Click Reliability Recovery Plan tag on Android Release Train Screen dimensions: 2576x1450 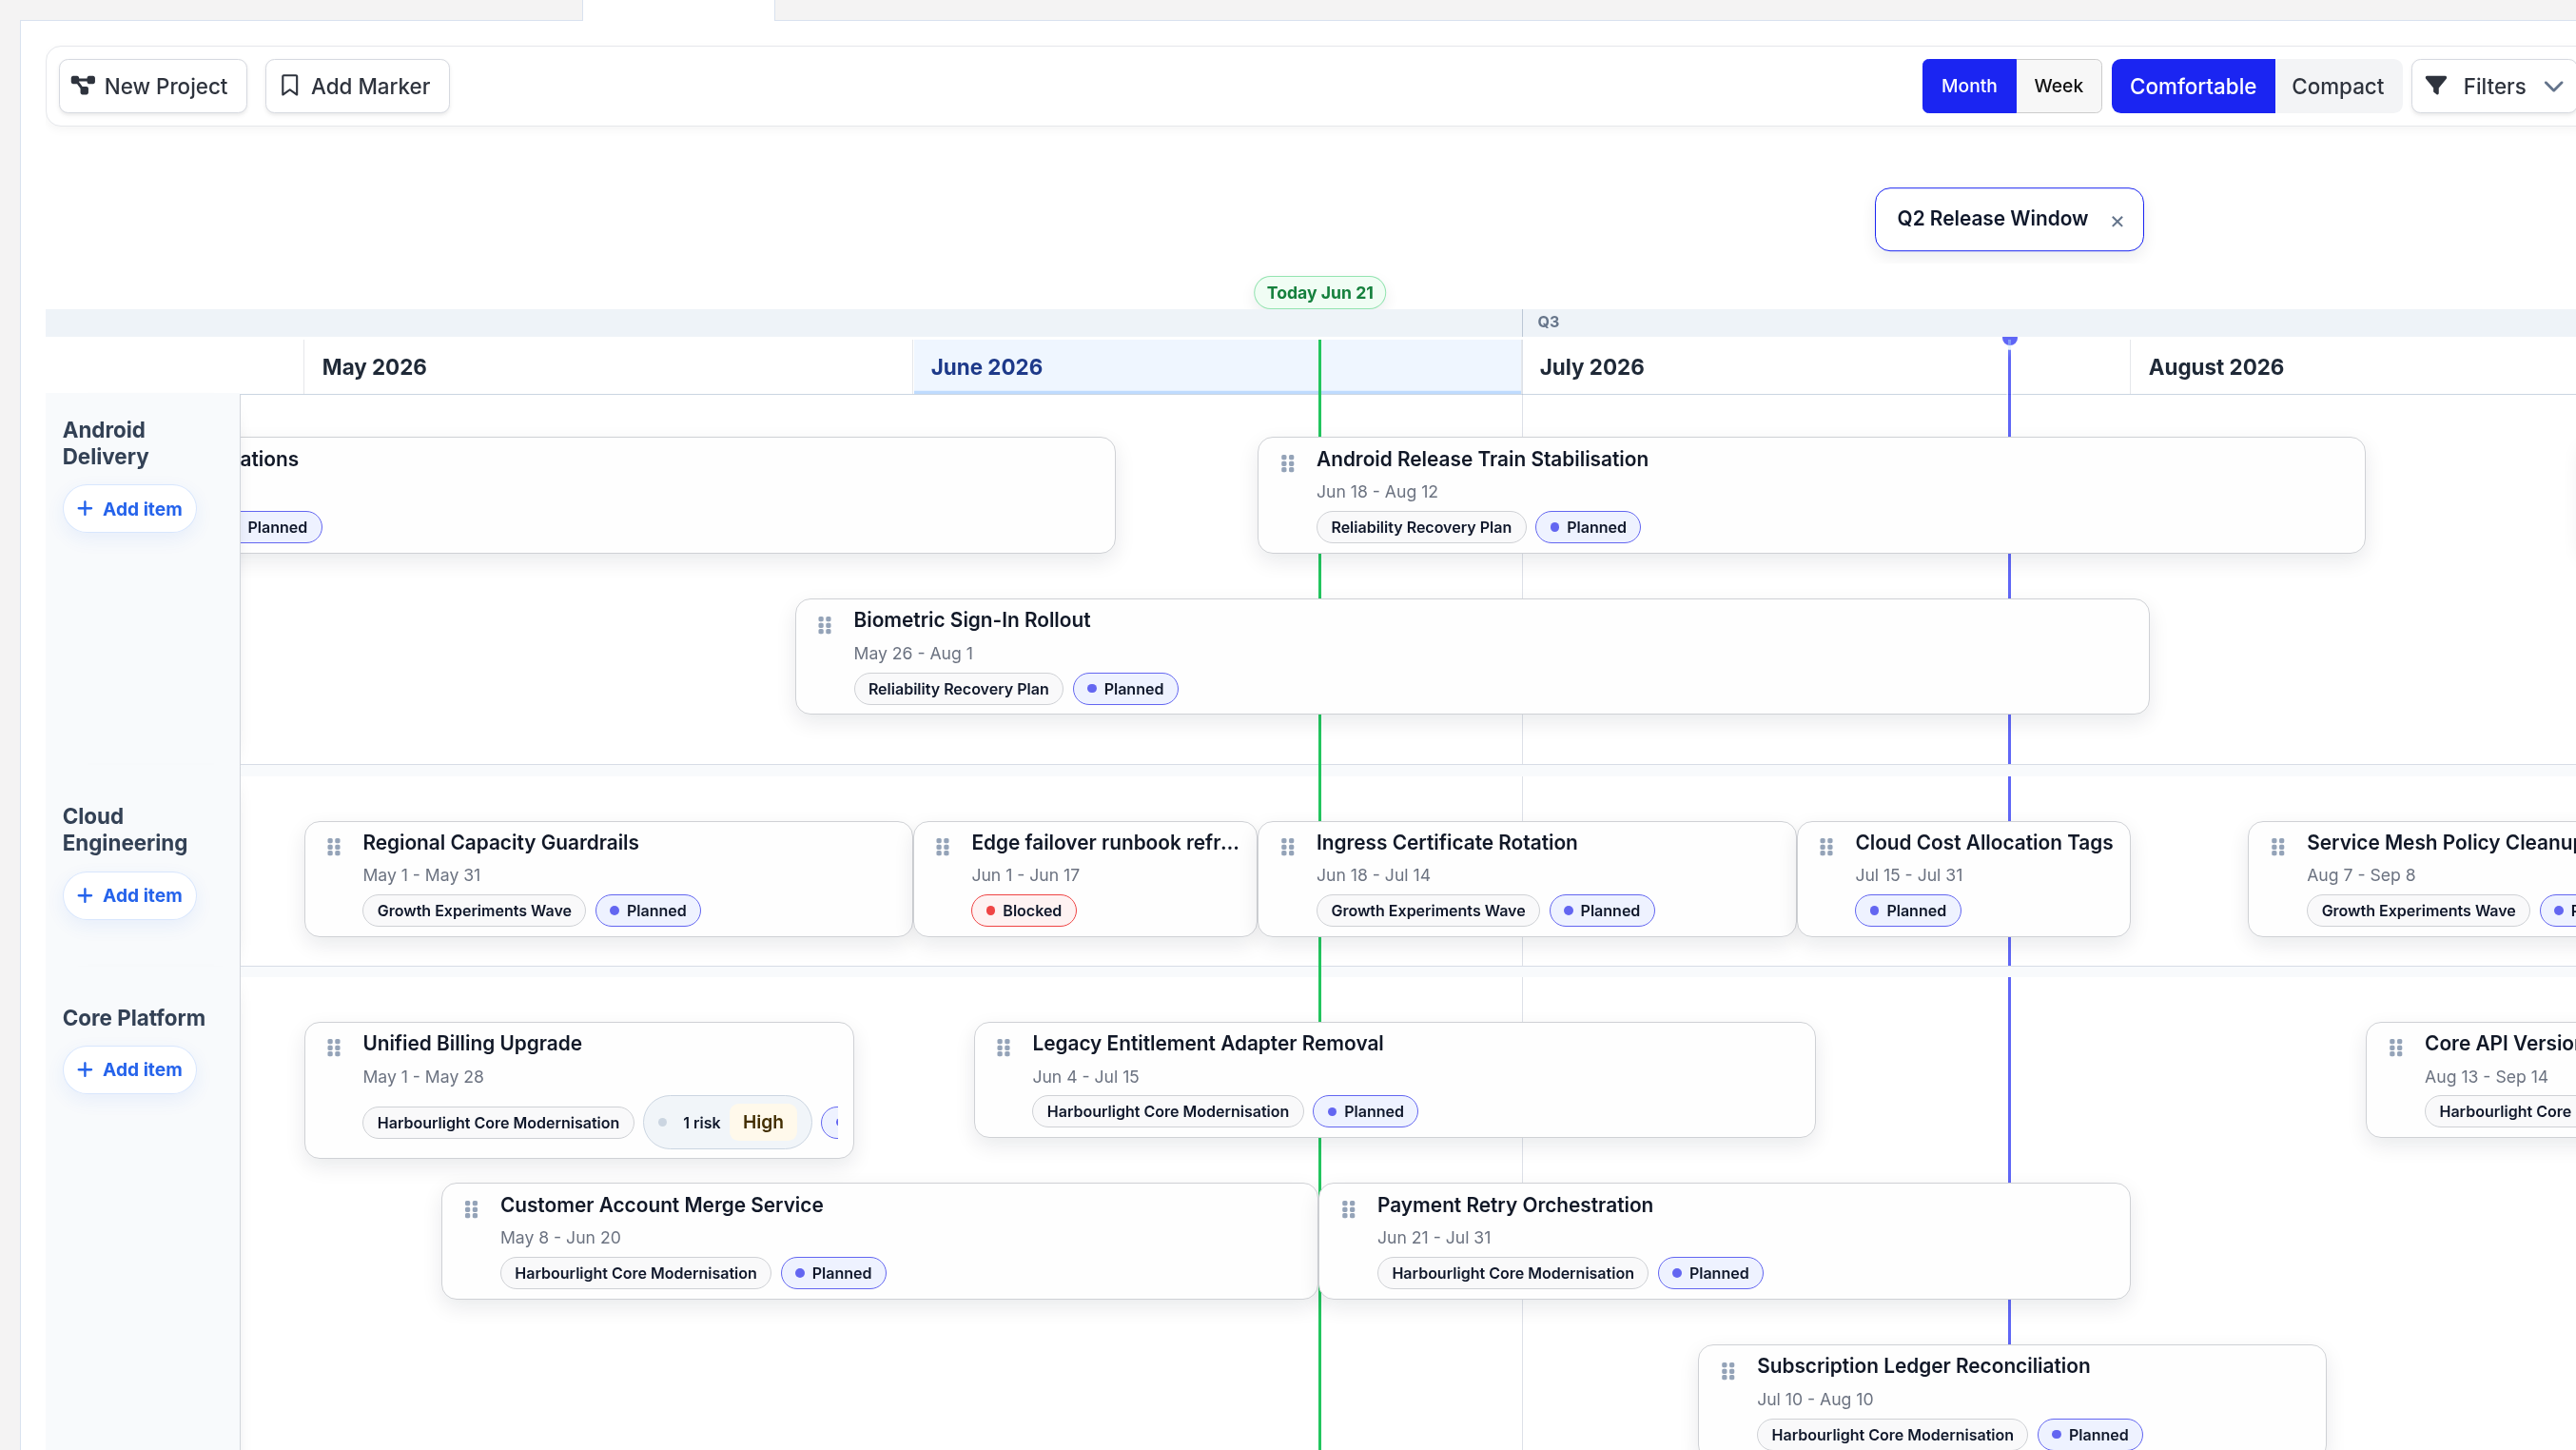pos(1420,527)
